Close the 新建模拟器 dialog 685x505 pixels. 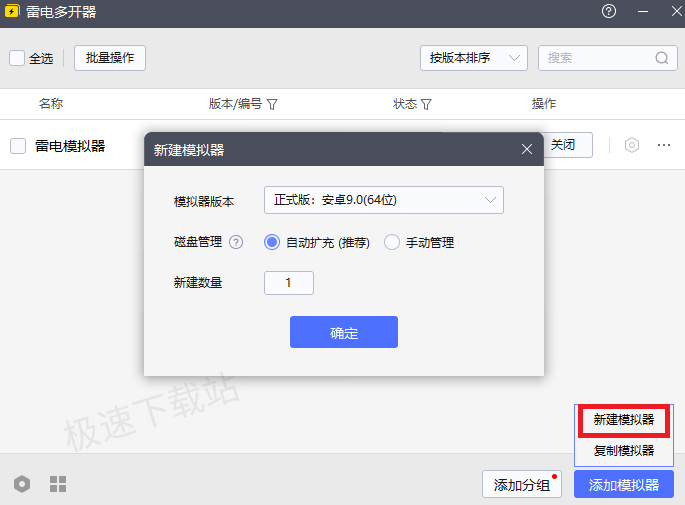pos(527,149)
